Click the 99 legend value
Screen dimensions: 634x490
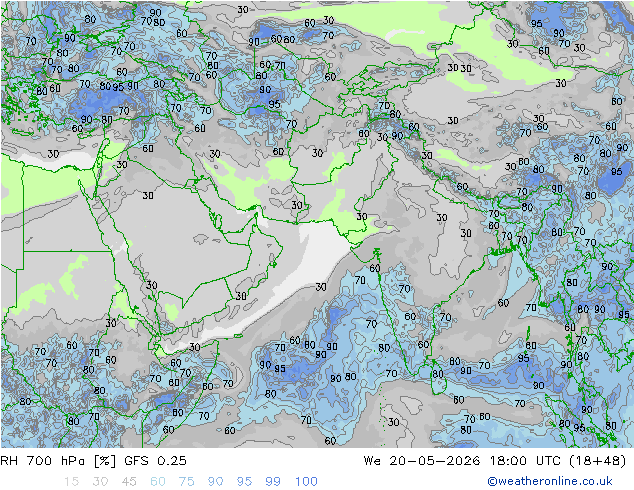pos(273,481)
